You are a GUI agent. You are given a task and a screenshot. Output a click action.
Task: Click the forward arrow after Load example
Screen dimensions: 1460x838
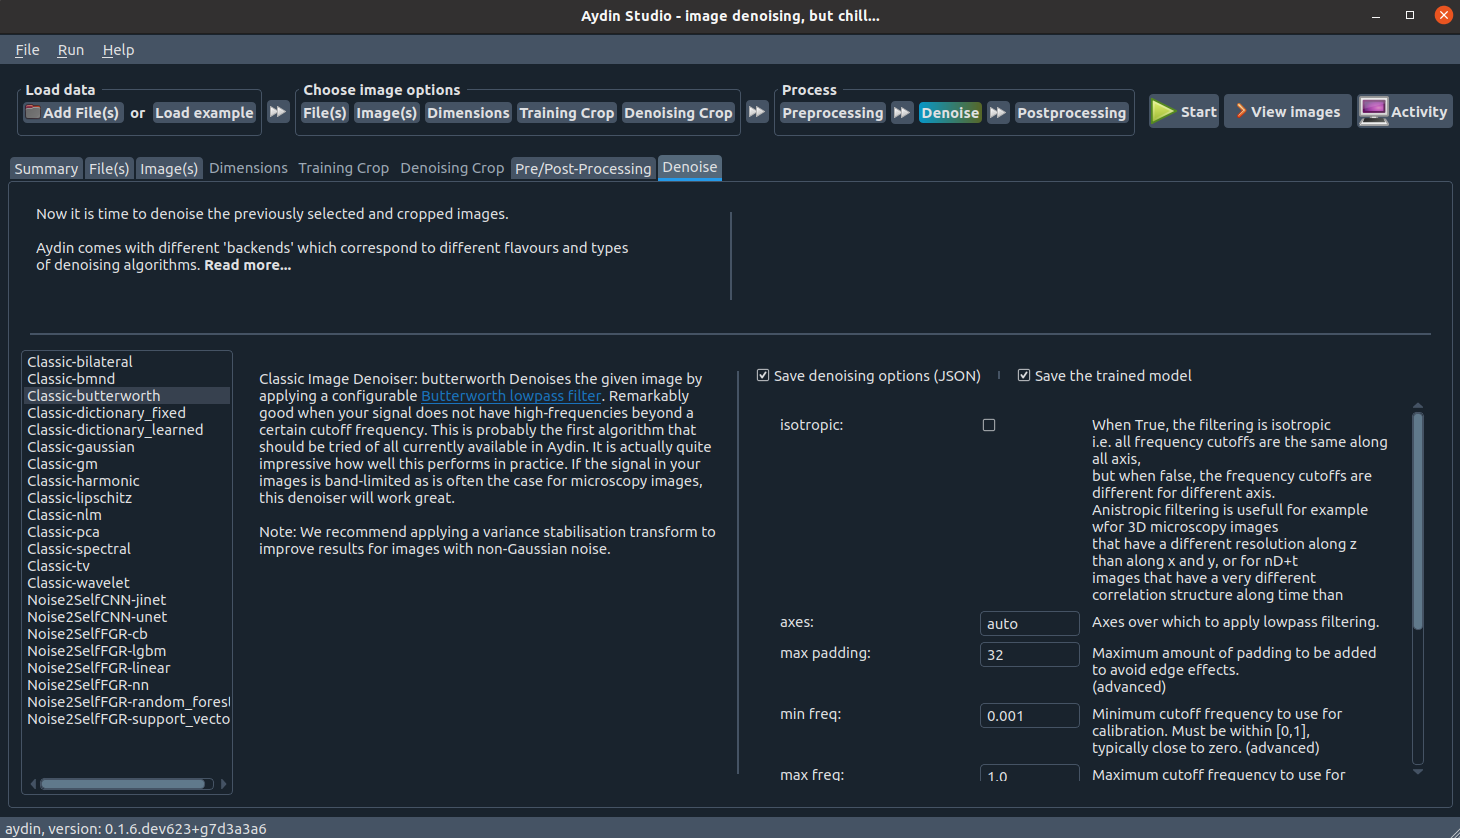278,112
